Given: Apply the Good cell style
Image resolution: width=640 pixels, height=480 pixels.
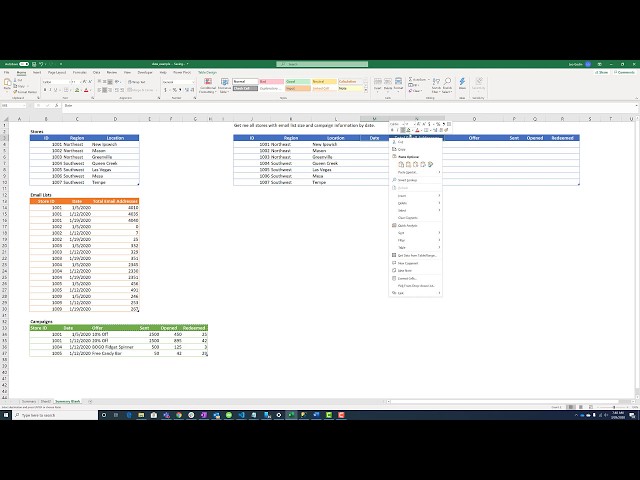Looking at the screenshot, I should click(x=298, y=82).
